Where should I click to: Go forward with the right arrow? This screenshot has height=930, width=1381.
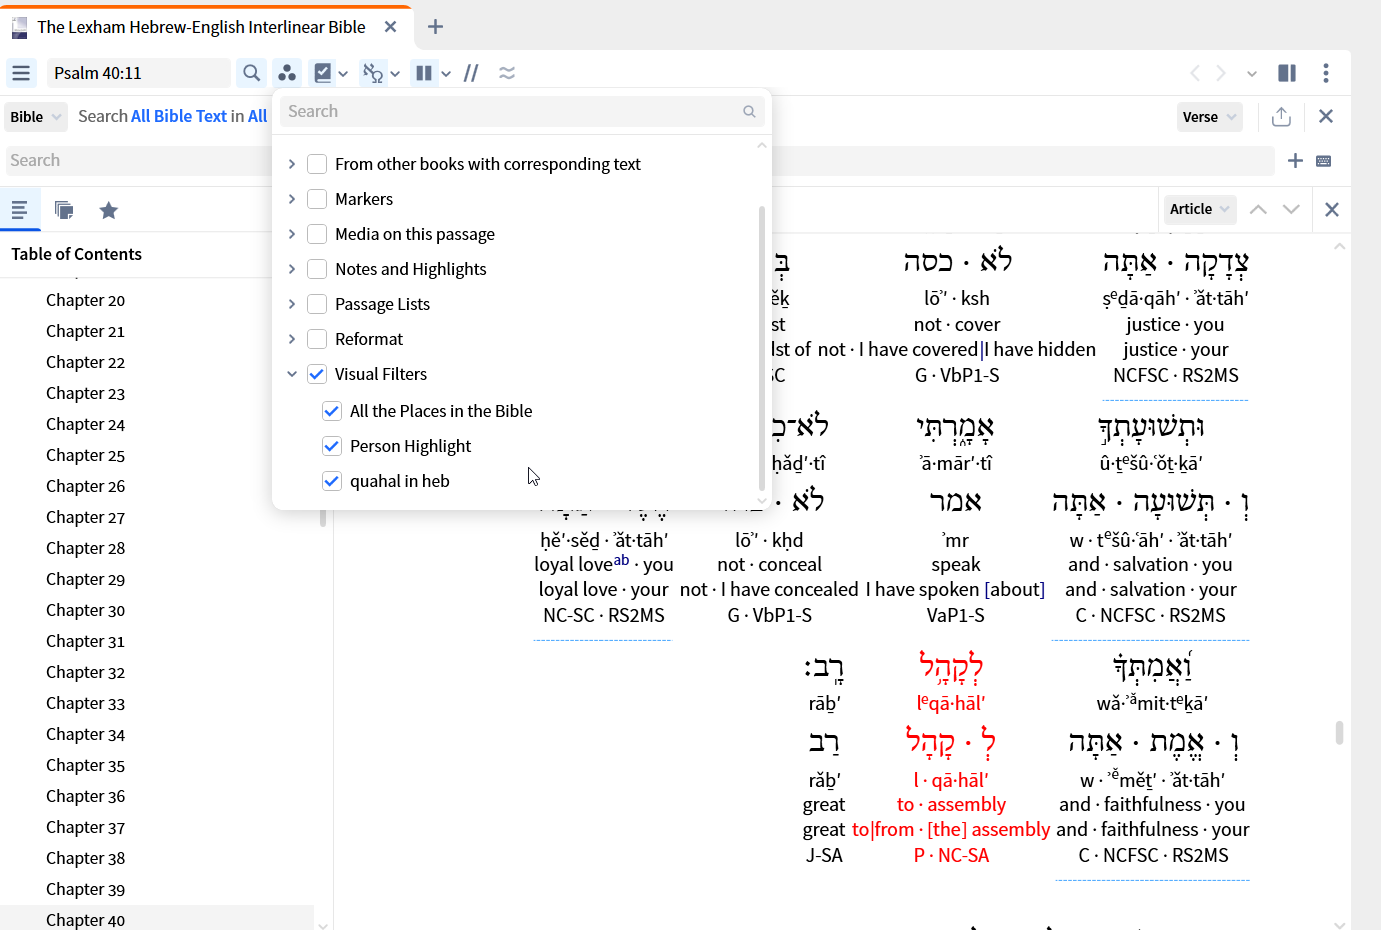tap(1221, 73)
